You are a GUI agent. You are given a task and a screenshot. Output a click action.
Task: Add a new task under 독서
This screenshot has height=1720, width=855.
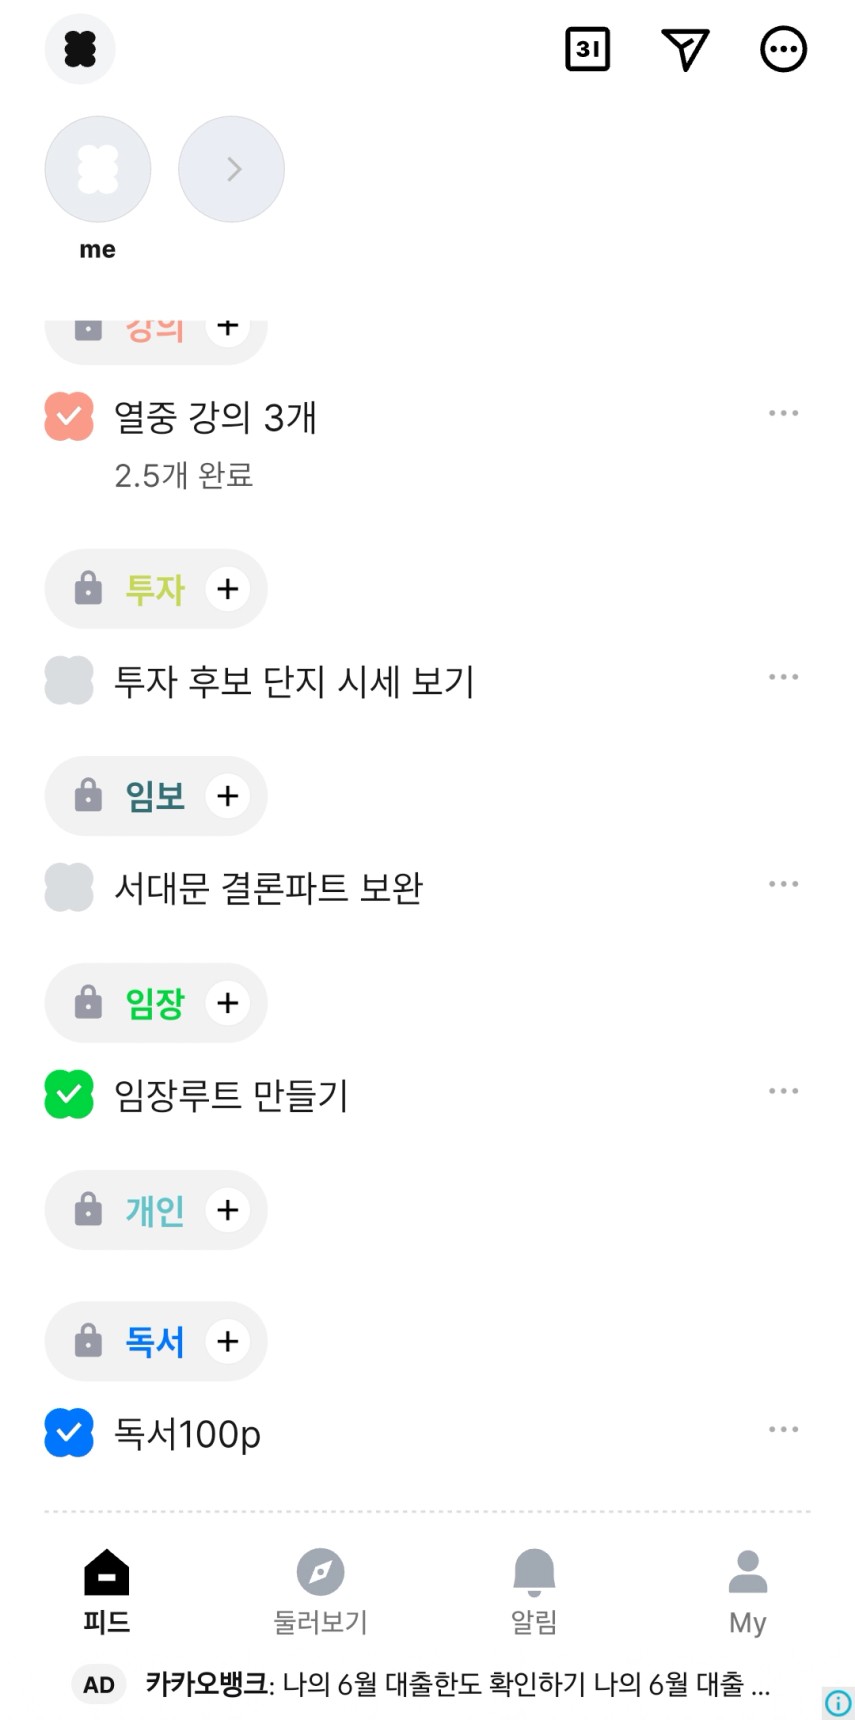tap(228, 1341)
